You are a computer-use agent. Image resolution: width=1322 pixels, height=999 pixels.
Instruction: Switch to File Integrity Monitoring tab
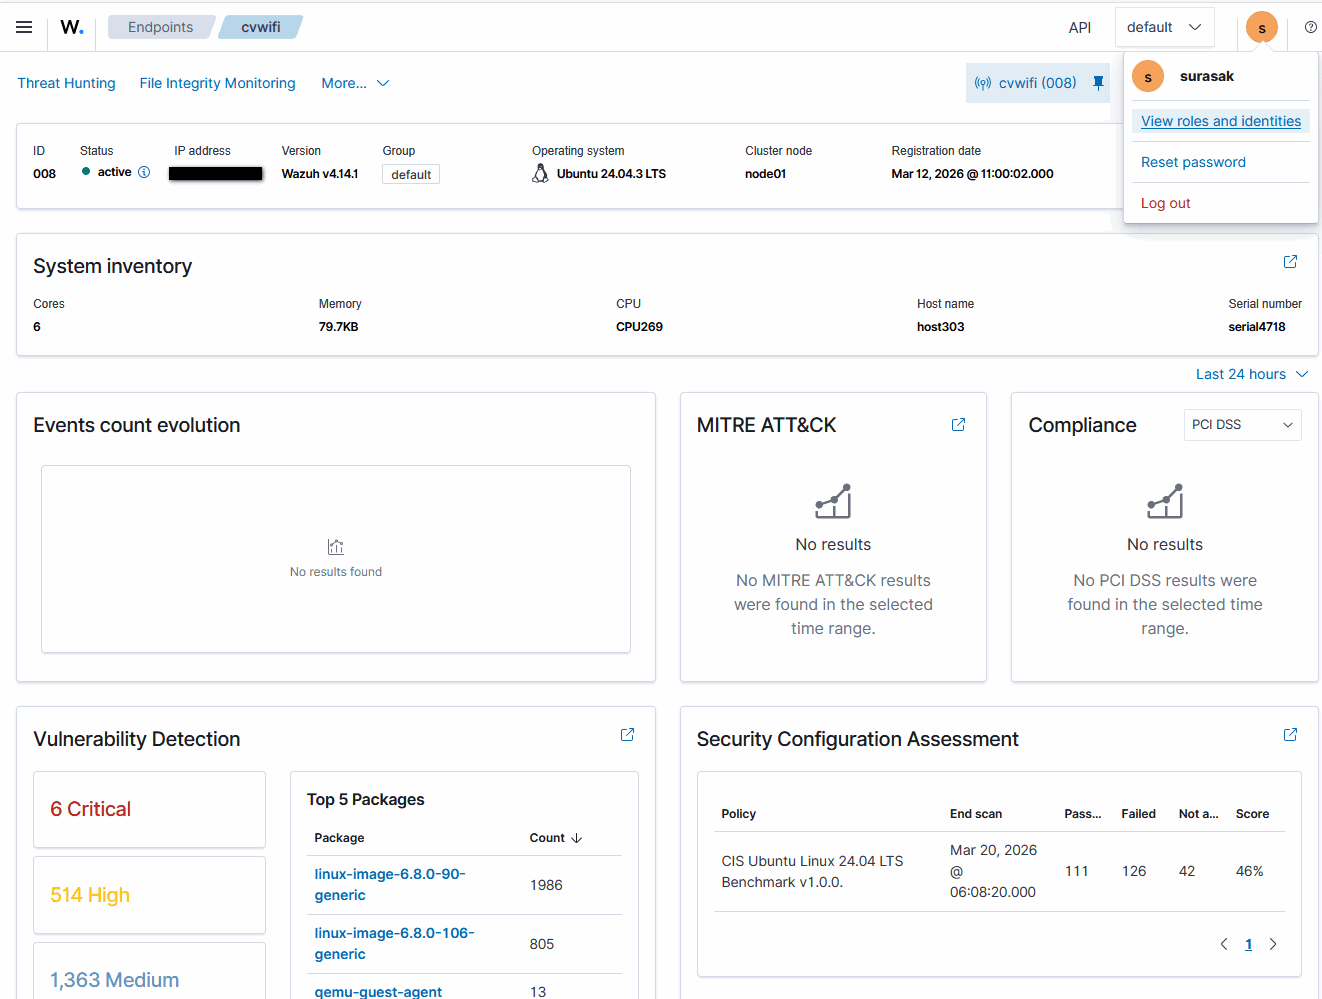coord(217,83)
